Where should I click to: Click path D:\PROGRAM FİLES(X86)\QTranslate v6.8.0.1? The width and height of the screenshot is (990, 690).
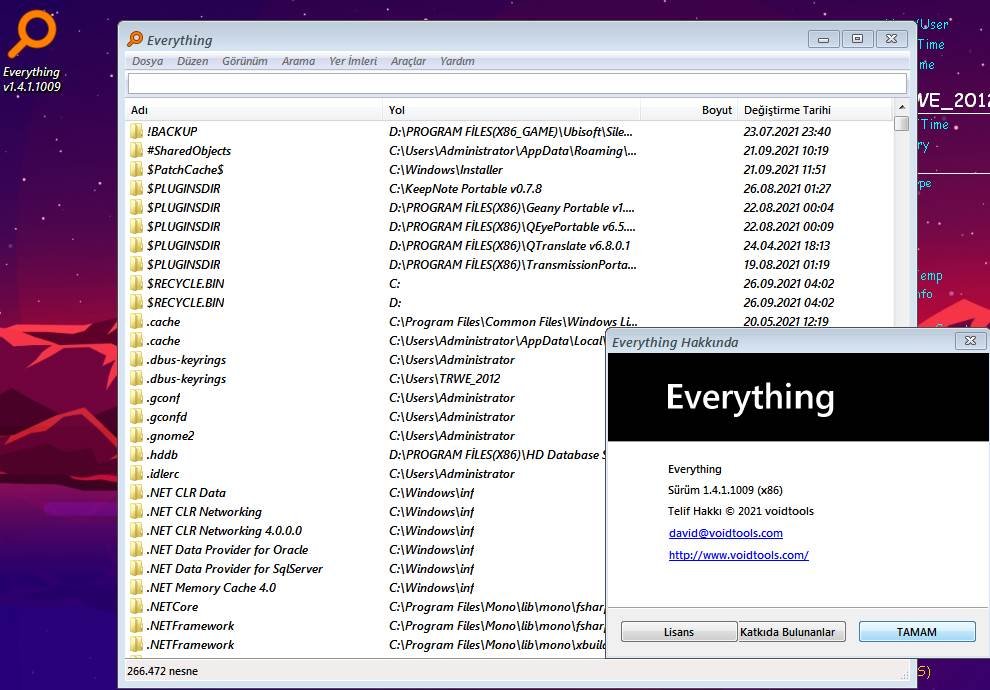point(510,245)
